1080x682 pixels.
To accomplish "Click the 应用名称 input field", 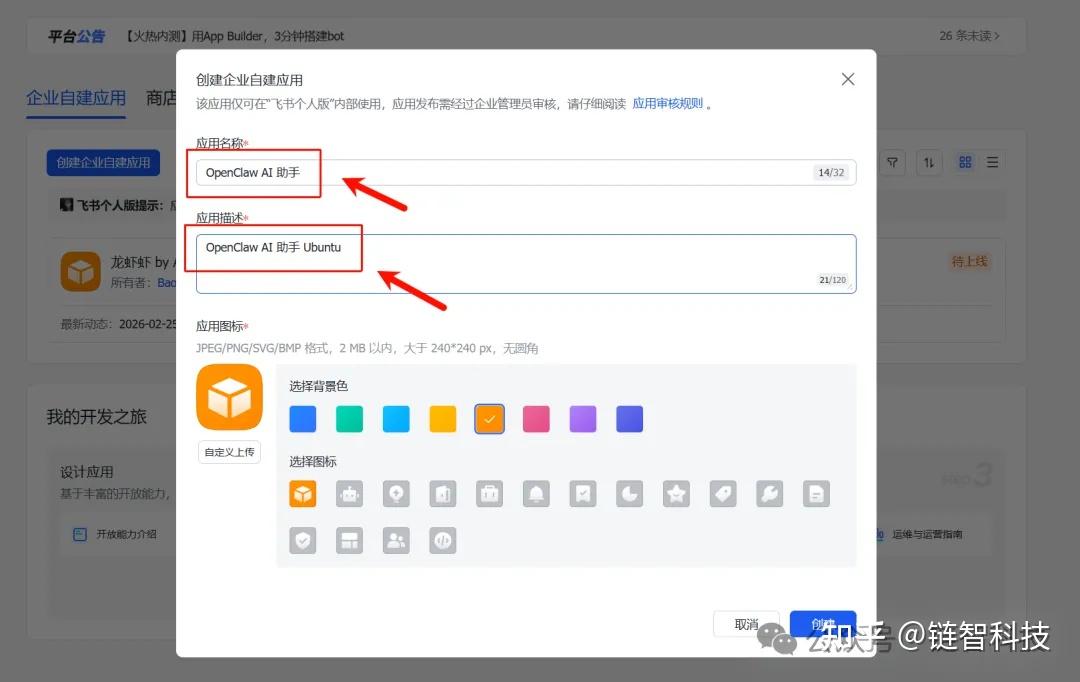I will coord(526,172).
